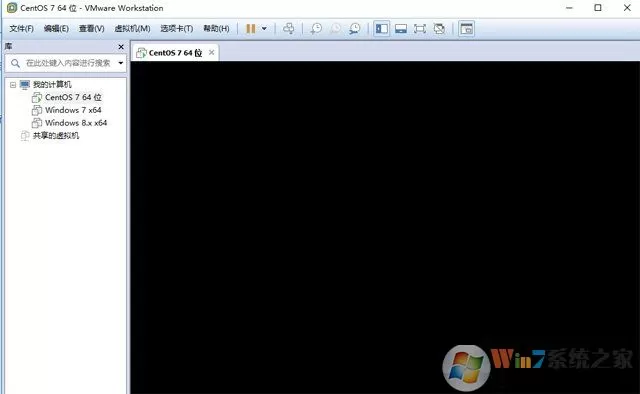Collapse the 我的计算机 tree node
This screenshot has height=394, width=640.
pyautogui.click(x=13, y=85)
